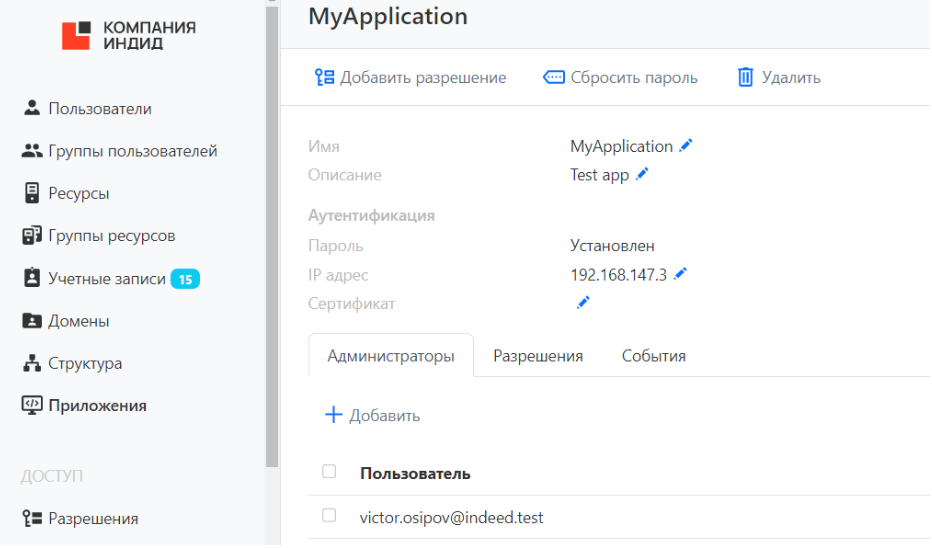This screenshot has width=932, height=548.
Task: Click the edit pencil beside IP address 192.168.147.3
Action: (680, 274)
